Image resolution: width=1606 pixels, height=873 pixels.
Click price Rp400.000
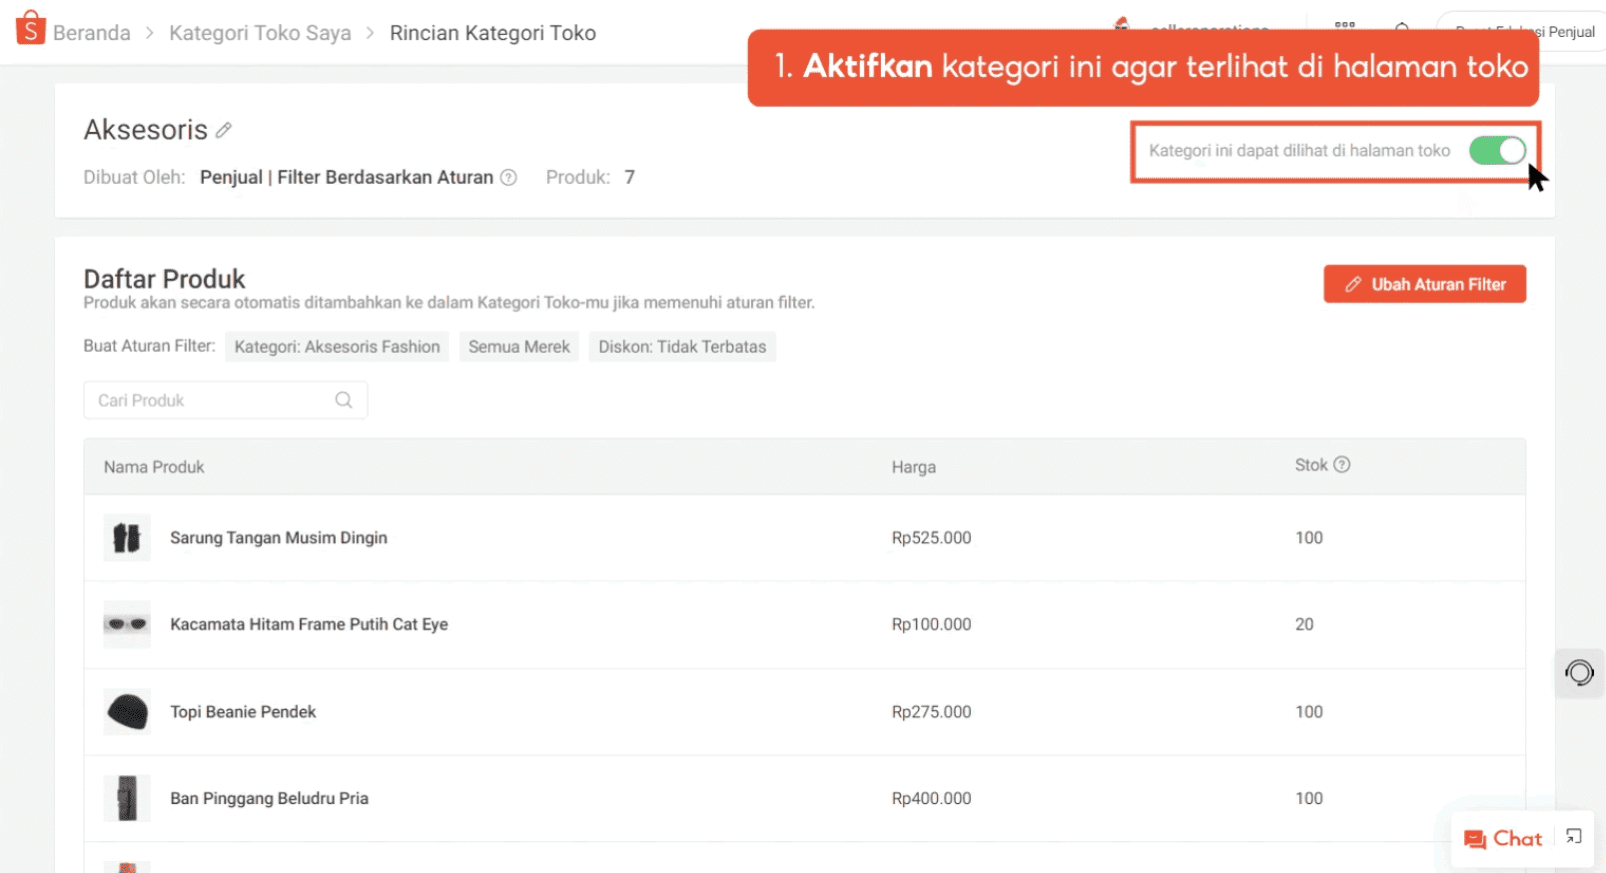coord(931,798)
